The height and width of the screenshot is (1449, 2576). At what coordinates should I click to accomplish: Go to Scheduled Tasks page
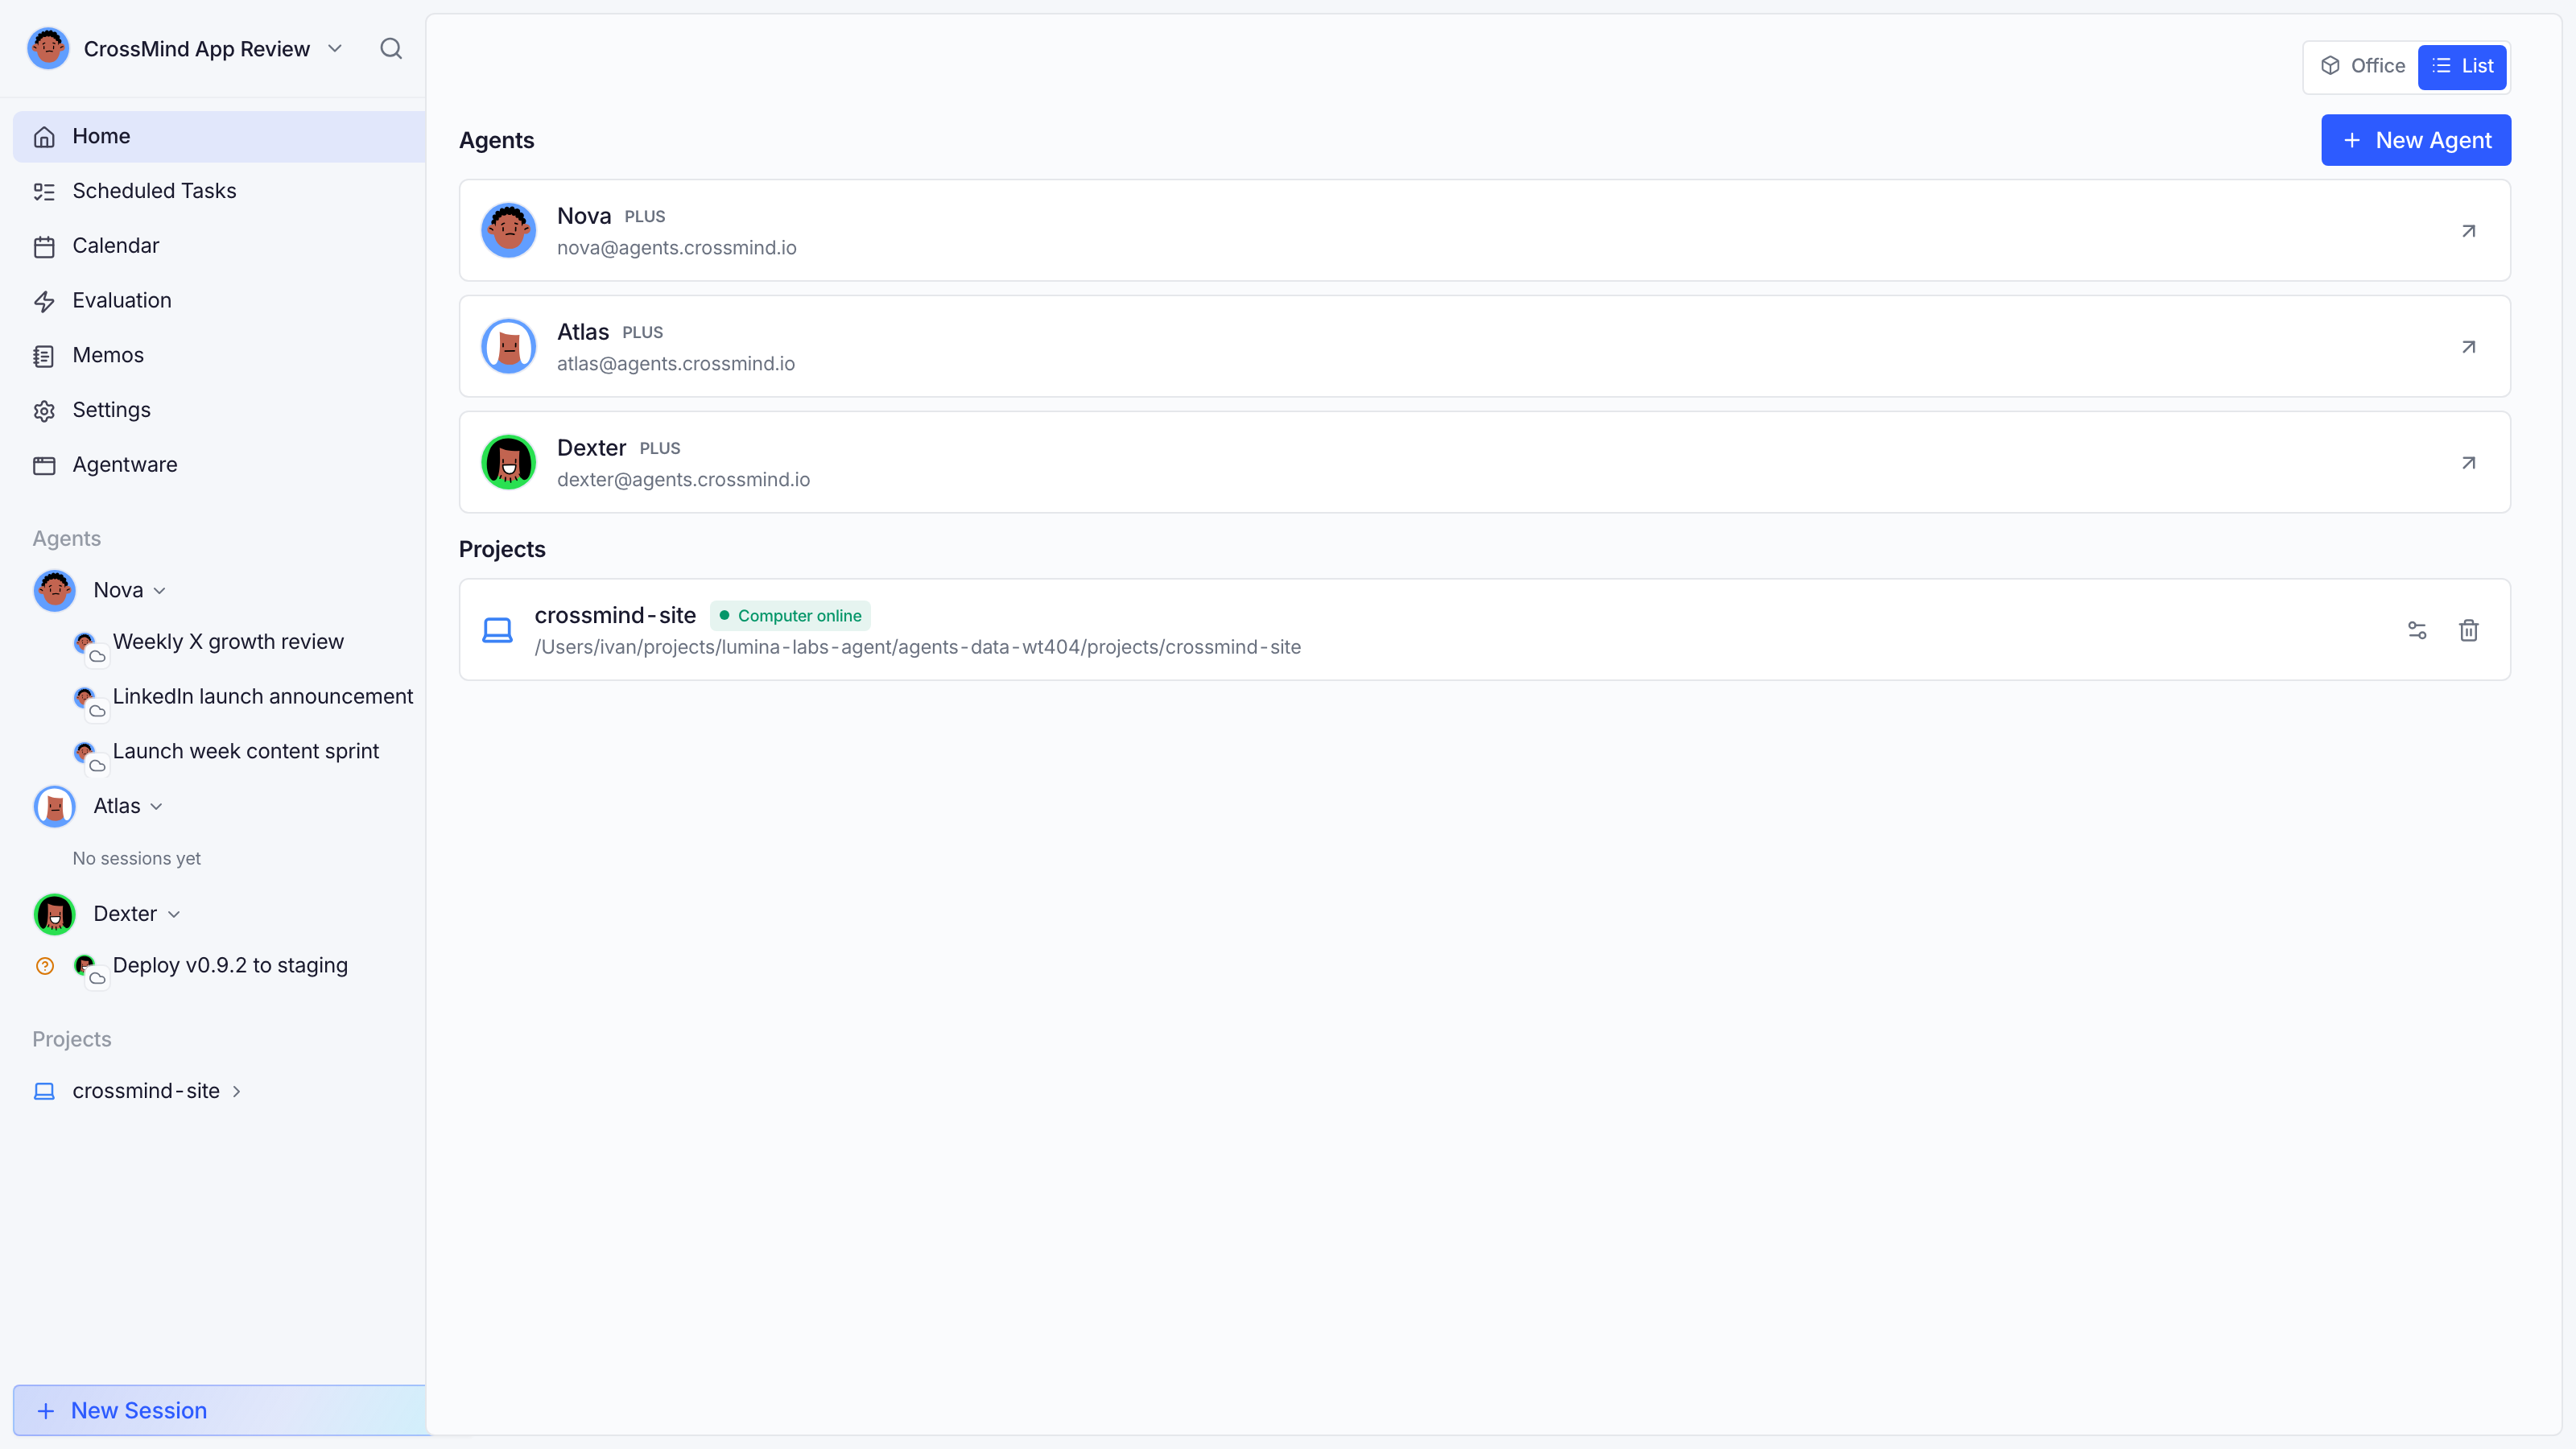coord(219,191)
